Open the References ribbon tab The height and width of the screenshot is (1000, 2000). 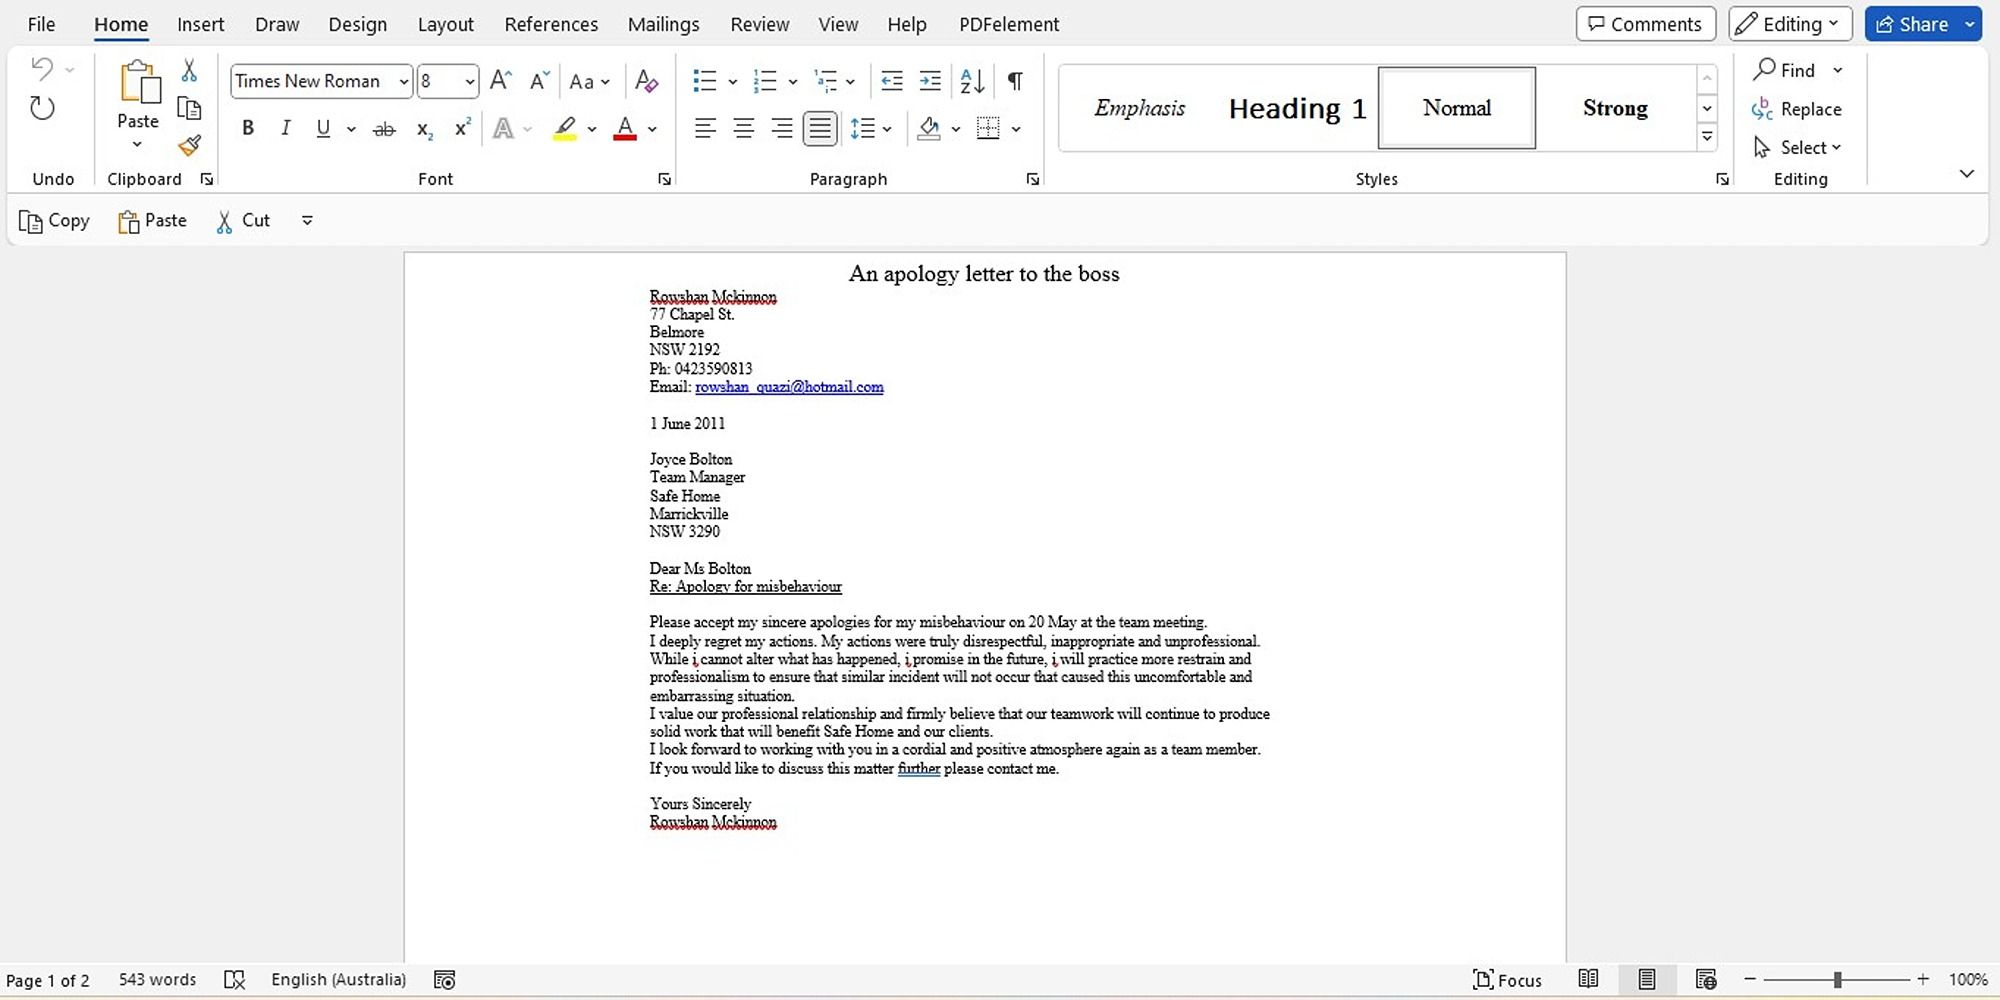pyautogui.click(x=551, y=24)
